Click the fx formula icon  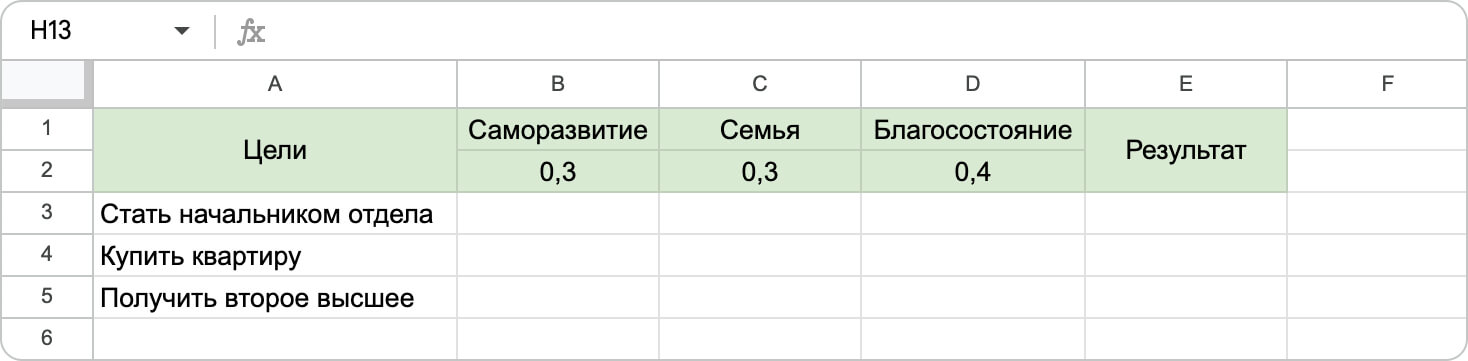pyautogui.click(x=250, y=32)
